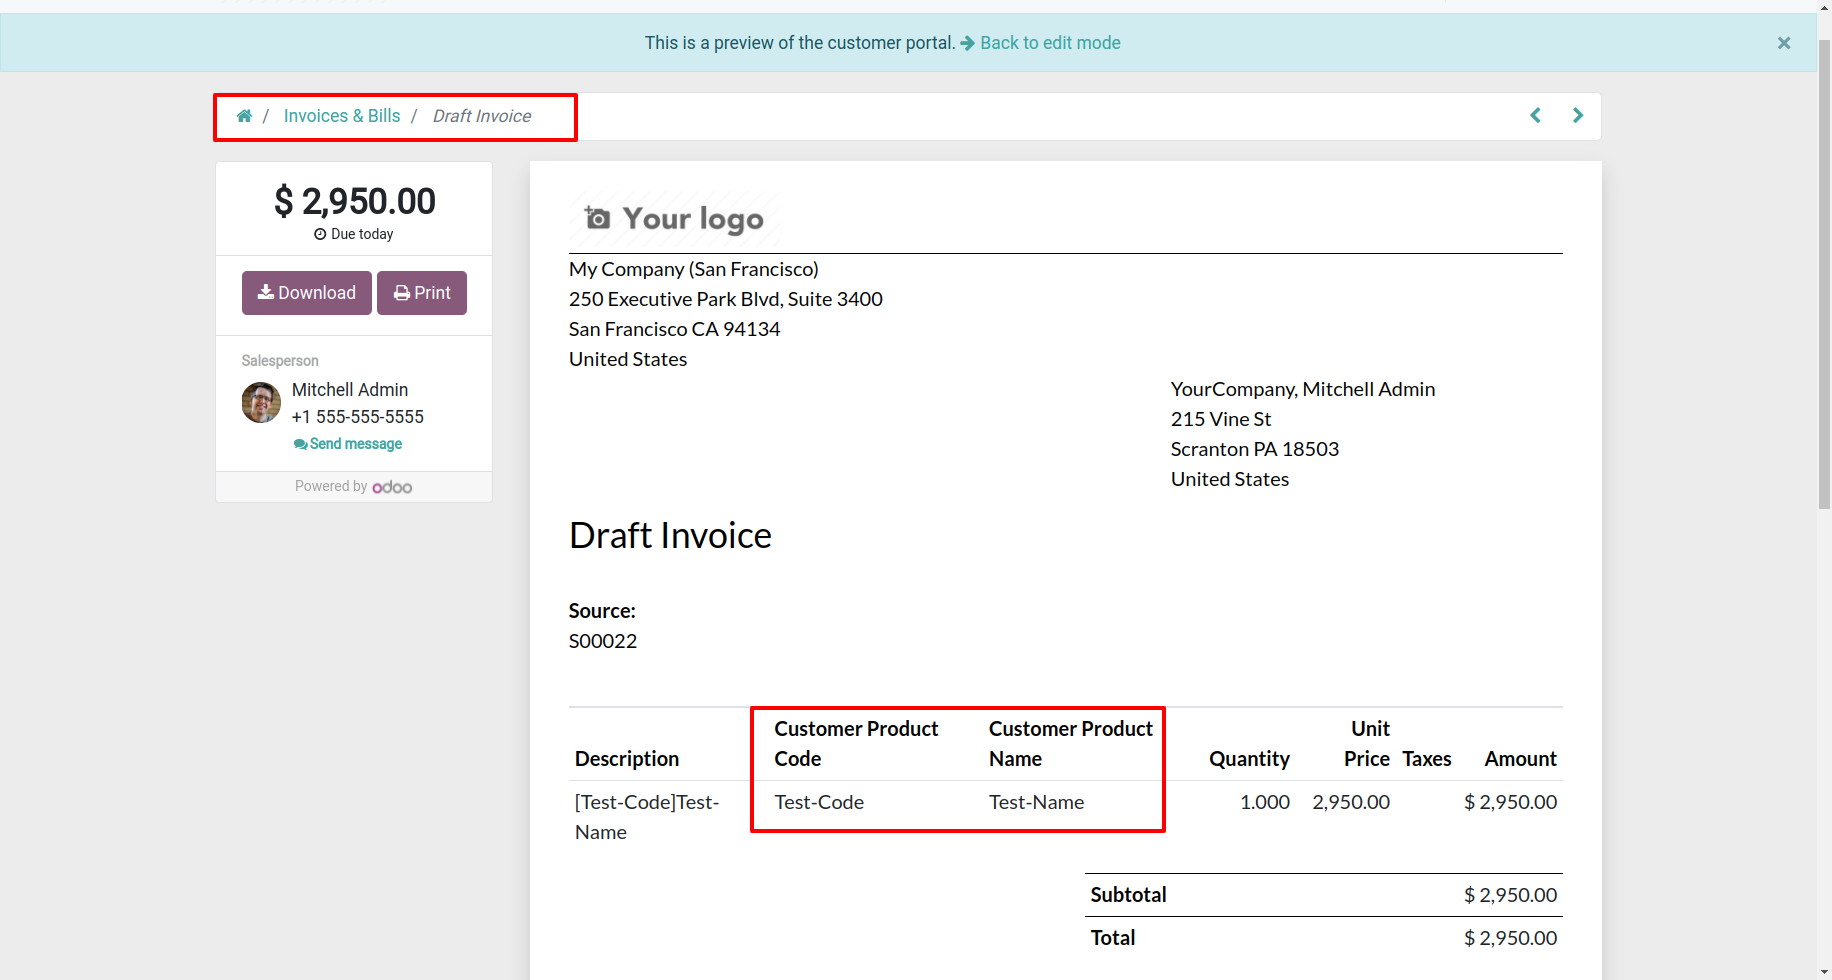Viewport: 1832px width, 980px height.
Task: Click the Customer Product Code column header
Action: click(x=856, y=744)
